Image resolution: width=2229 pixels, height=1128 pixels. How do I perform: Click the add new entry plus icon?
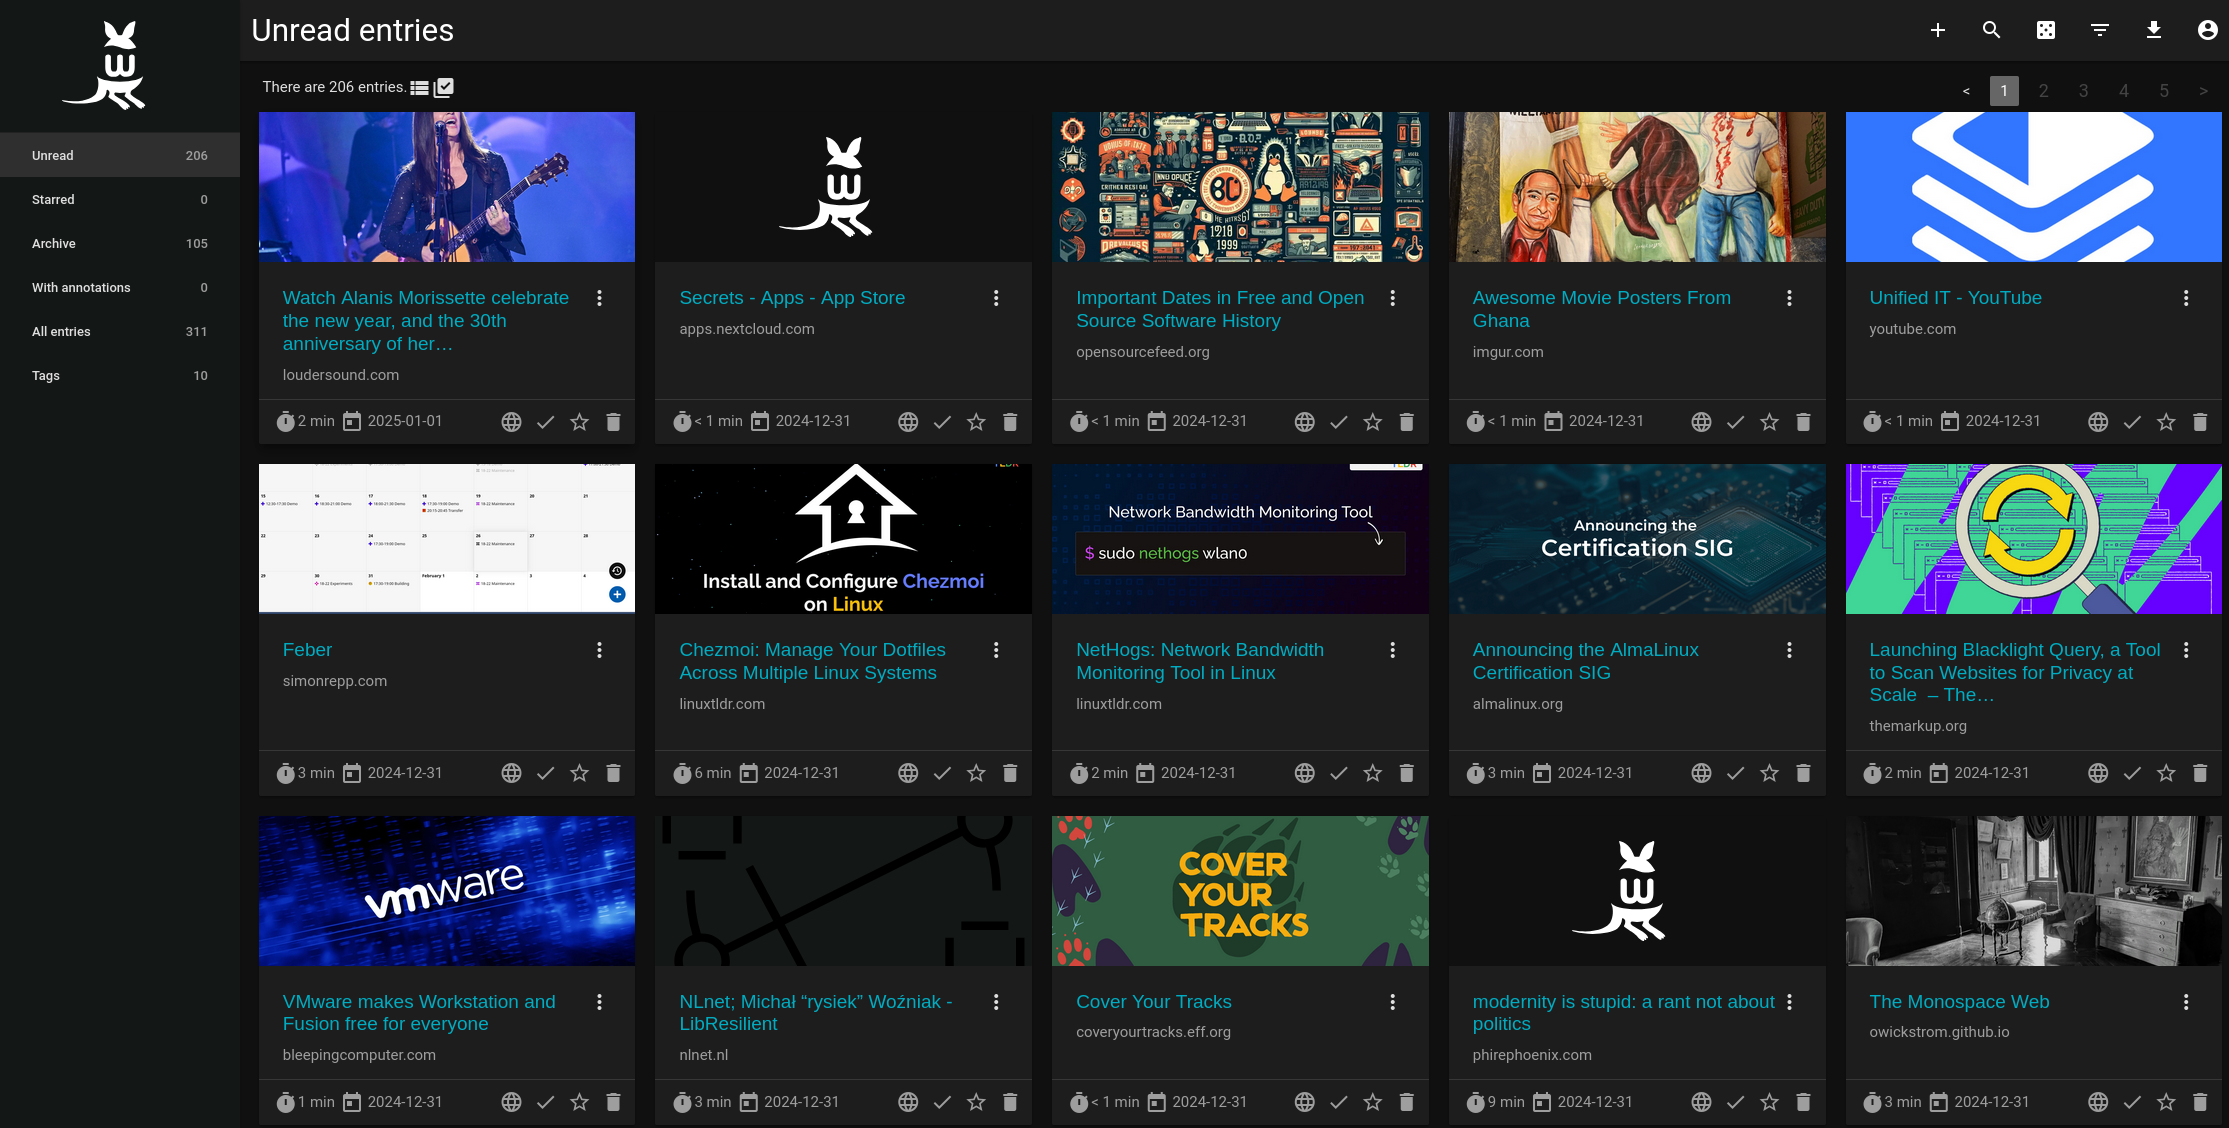pos(1937,30)
